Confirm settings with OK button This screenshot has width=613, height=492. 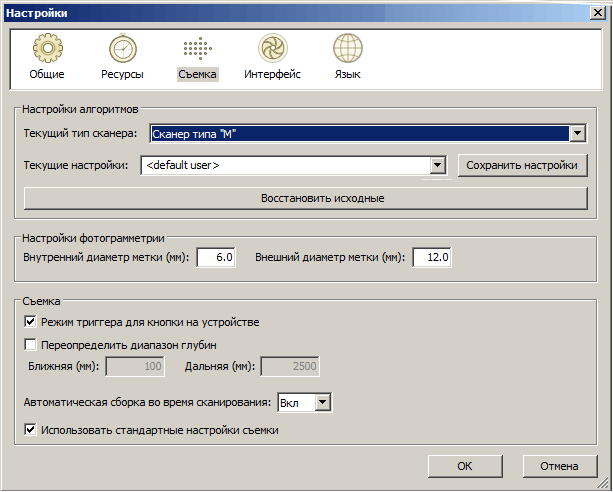(465, 466)
